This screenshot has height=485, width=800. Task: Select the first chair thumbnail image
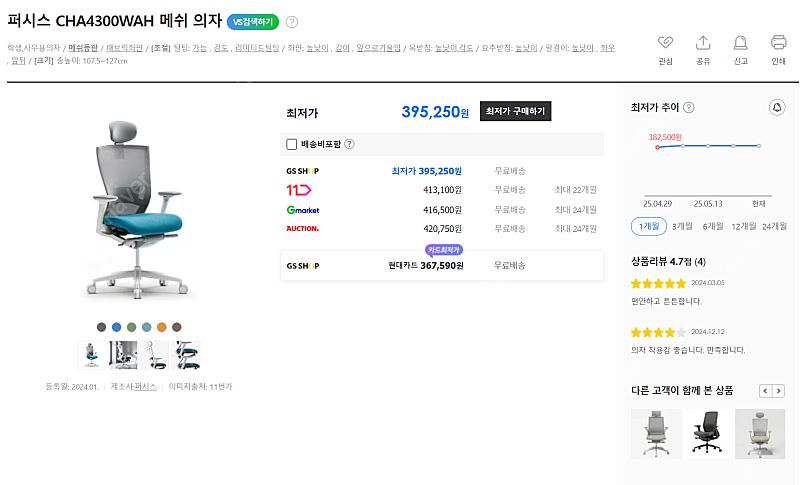point(92,355)
